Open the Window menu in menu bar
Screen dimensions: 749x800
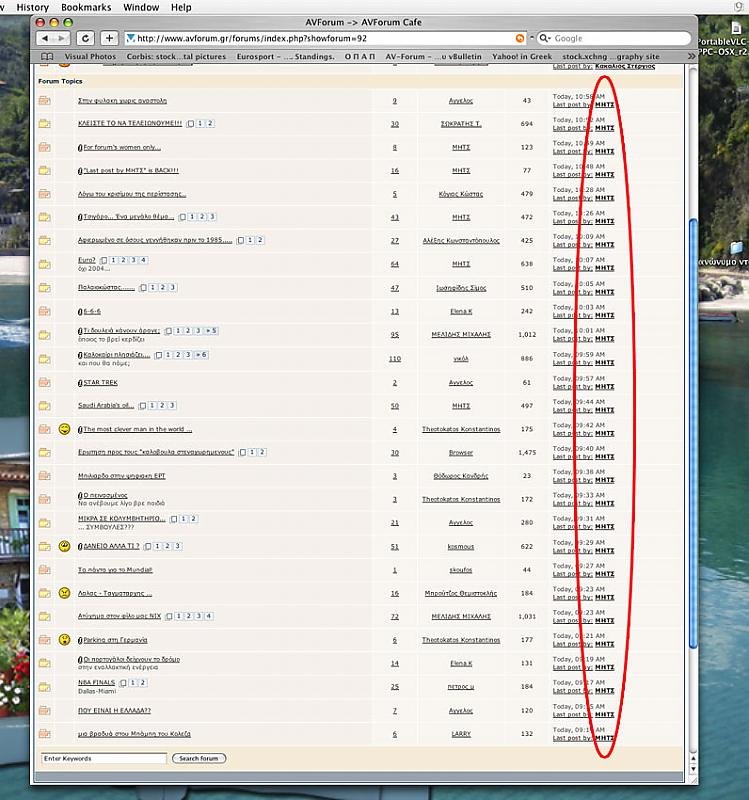click(x=141, y=7)
